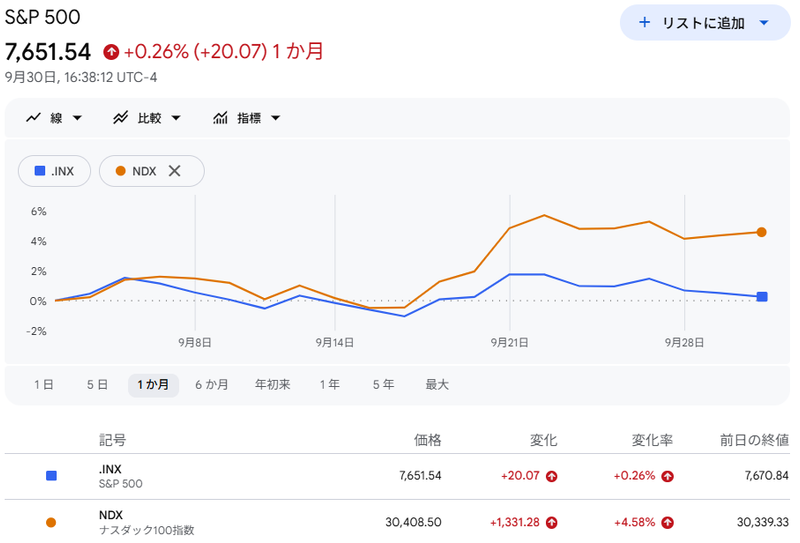800x543 pixels.
Task: Click the 30,339.33 previous close value
Action: [x=763, y=522]
